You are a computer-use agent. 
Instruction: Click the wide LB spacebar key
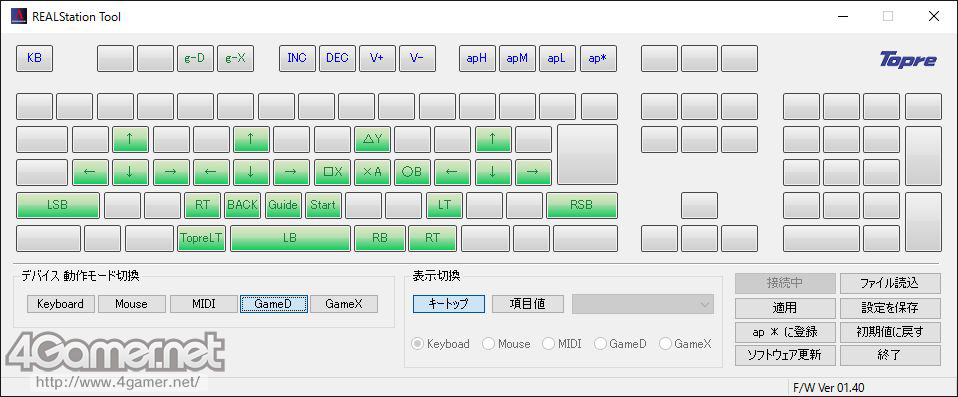(x=290, y=238)
